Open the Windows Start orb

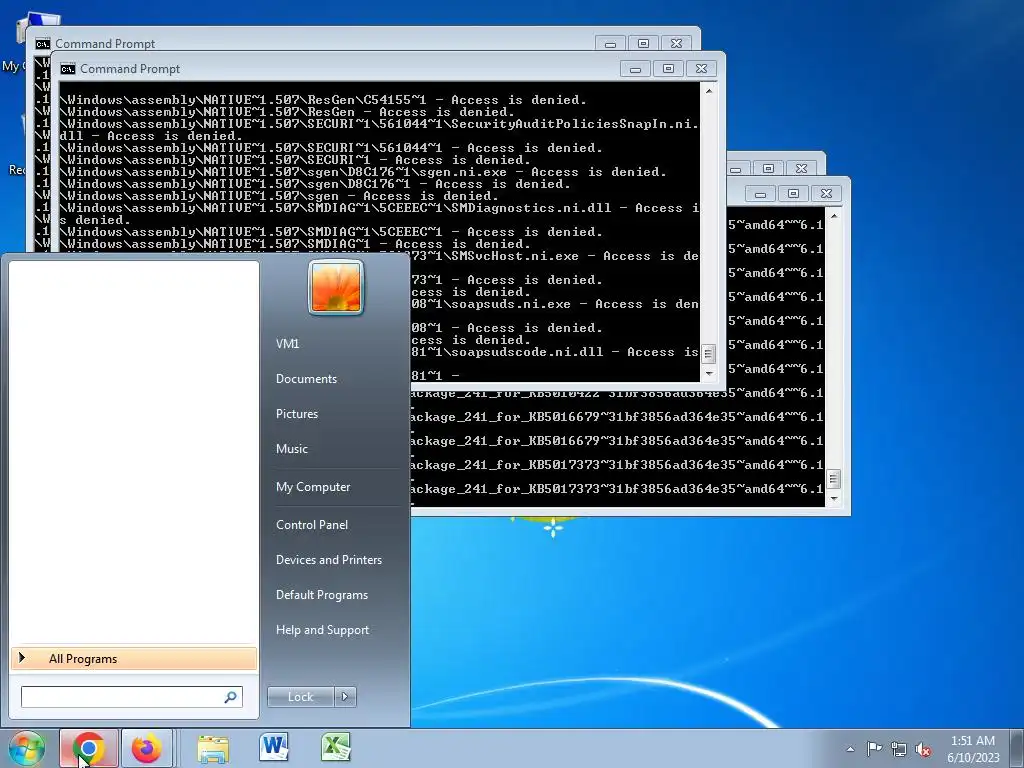[26, 748]
